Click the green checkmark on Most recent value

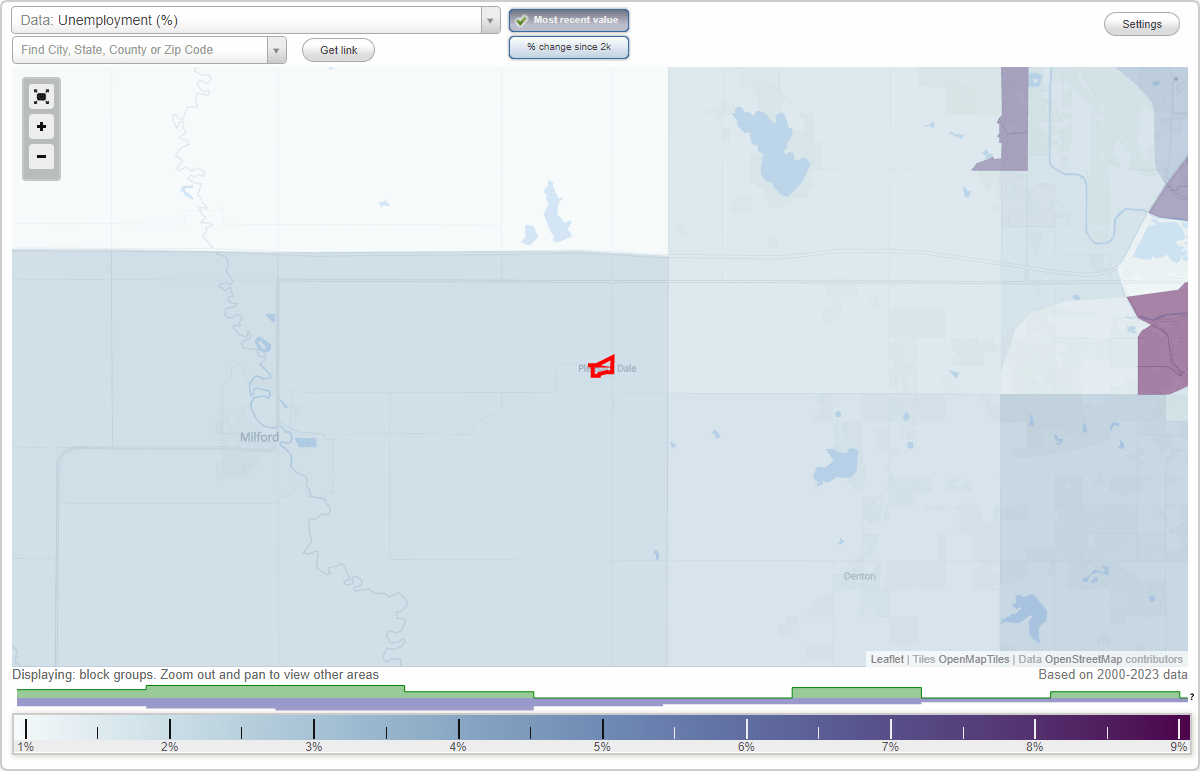click(x=521, y=20)
